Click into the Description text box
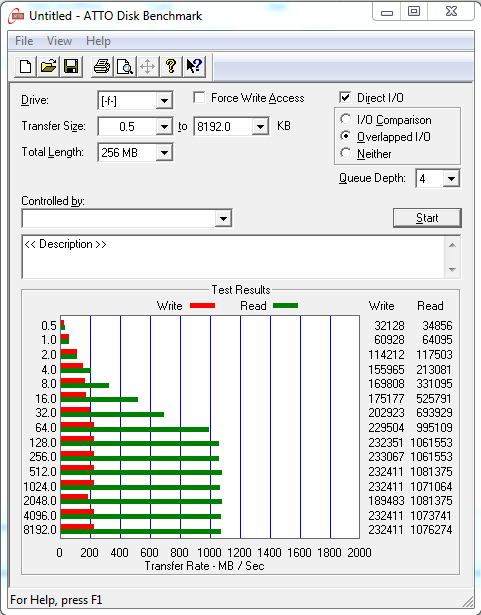481x615 pixels. click(233, 257)
